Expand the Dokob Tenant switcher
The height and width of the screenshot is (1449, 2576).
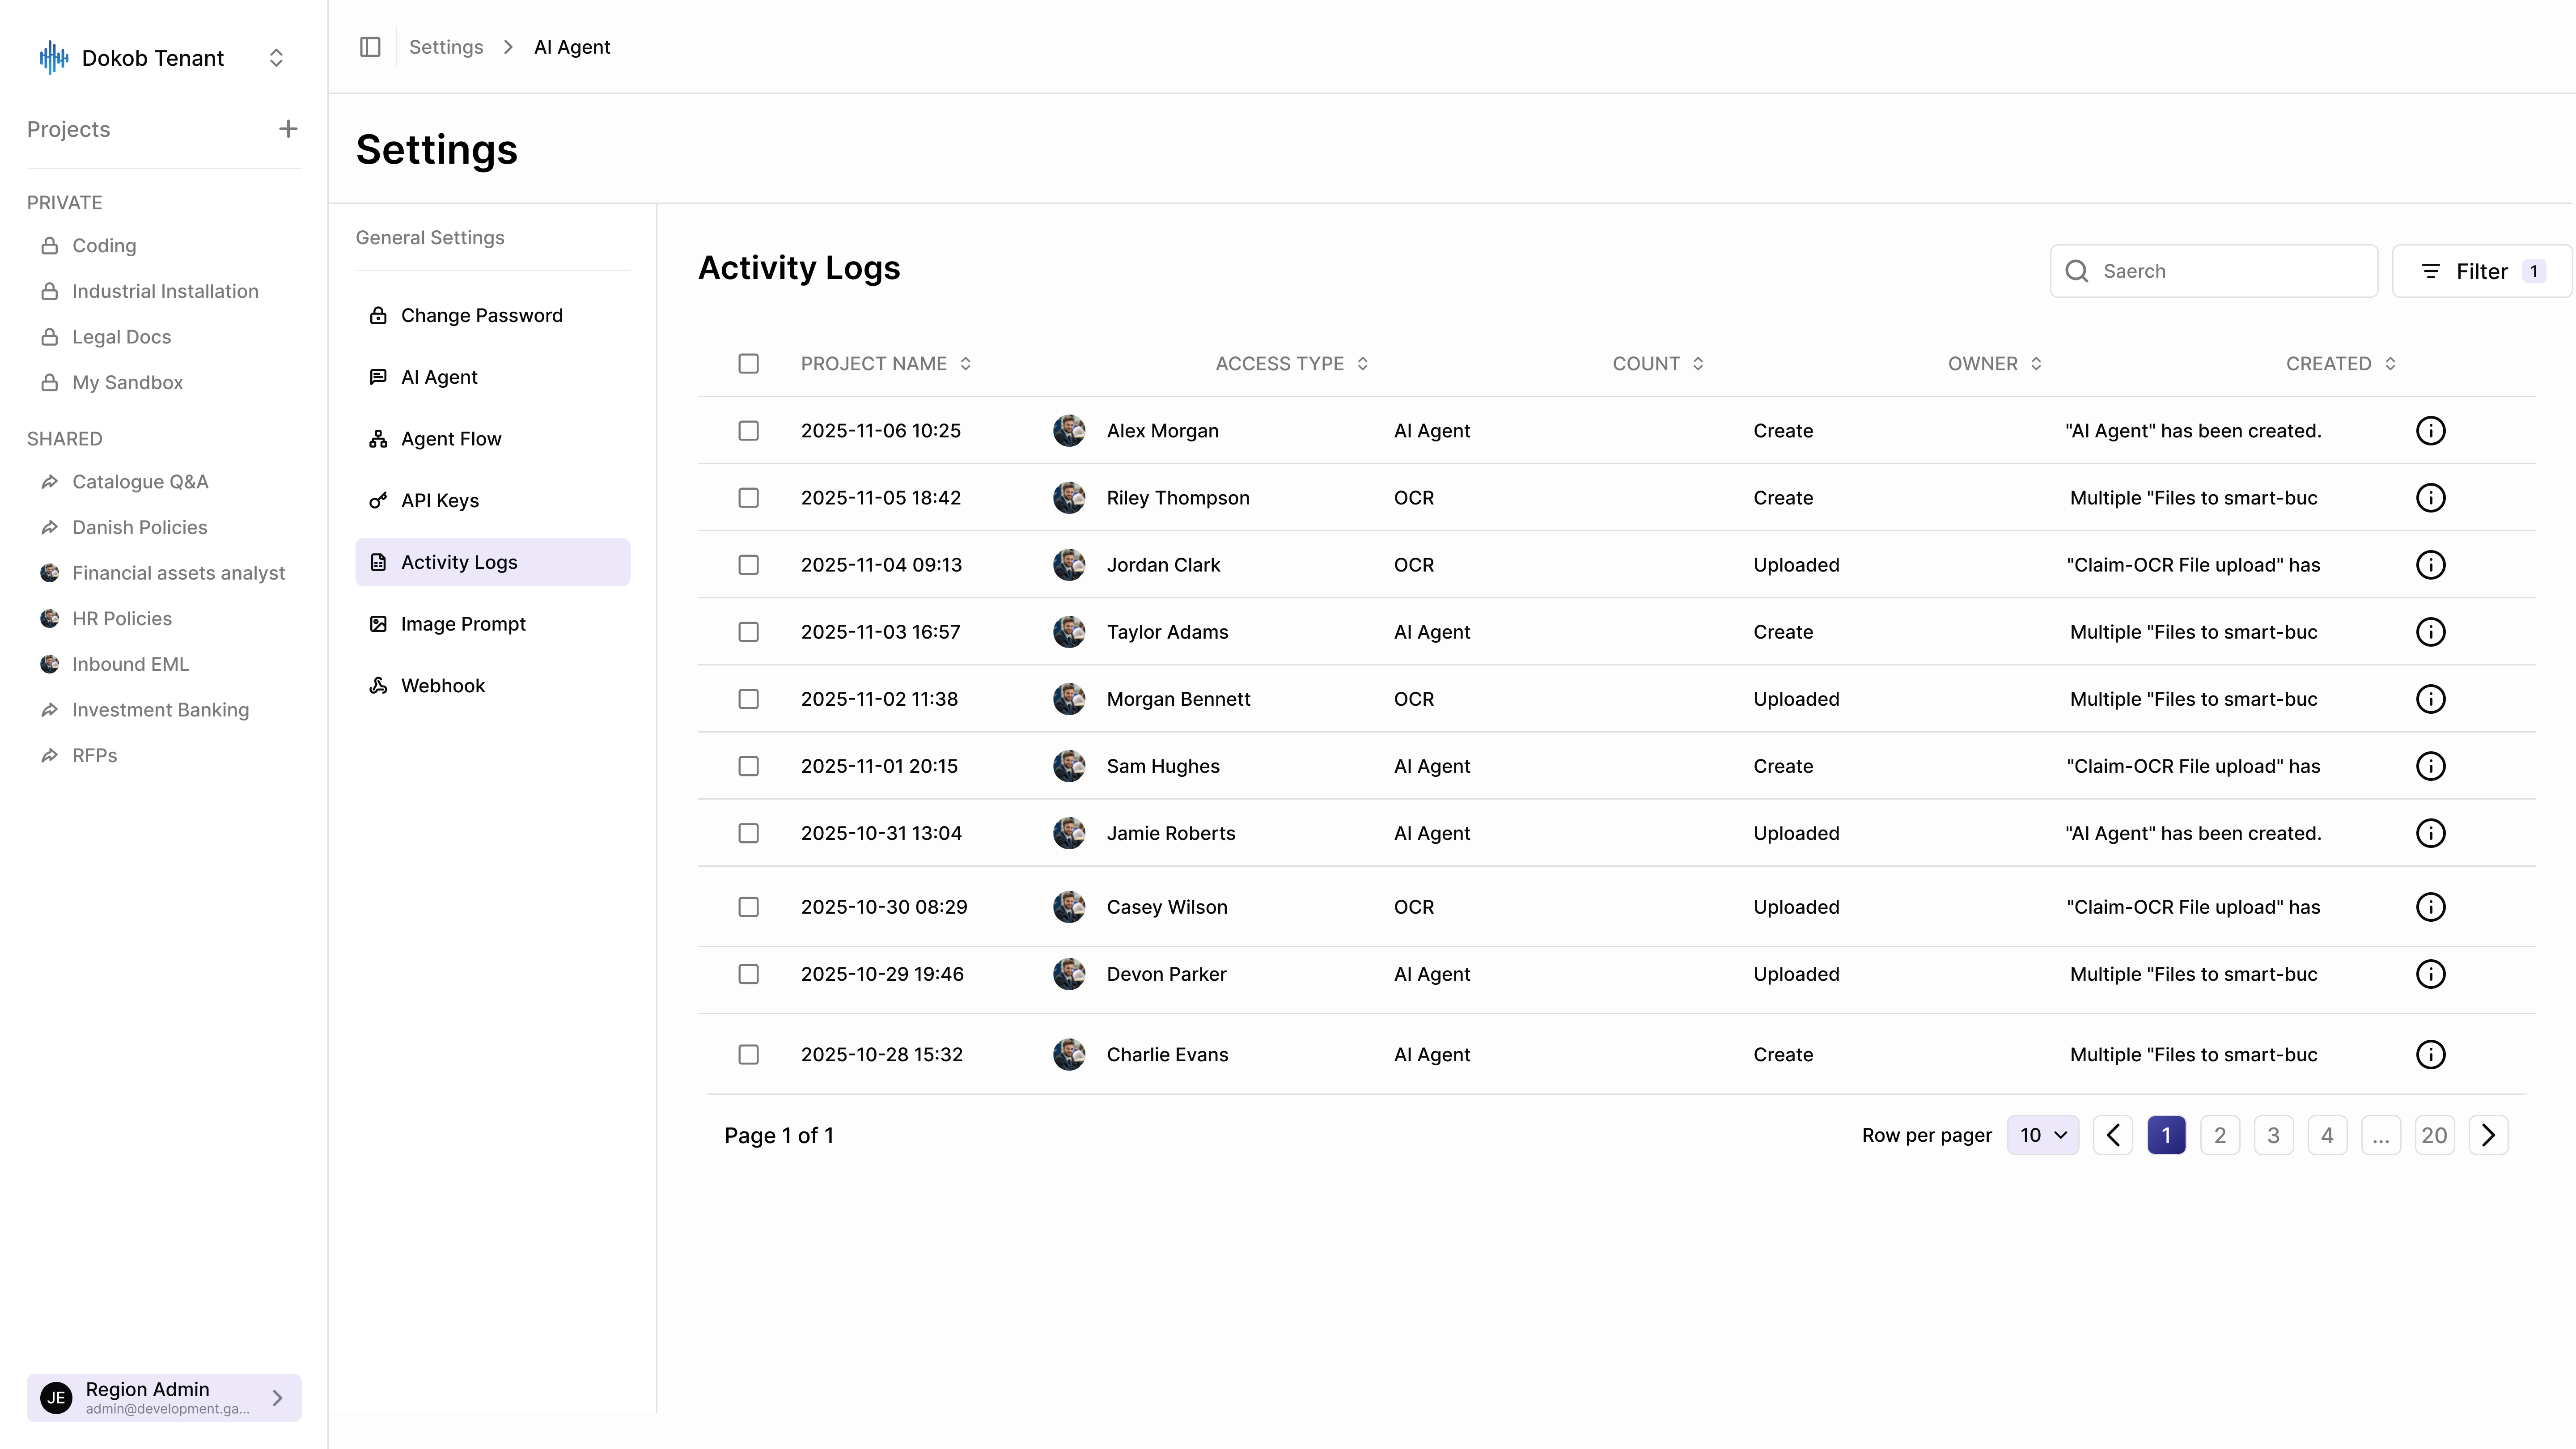coord(276,58)
